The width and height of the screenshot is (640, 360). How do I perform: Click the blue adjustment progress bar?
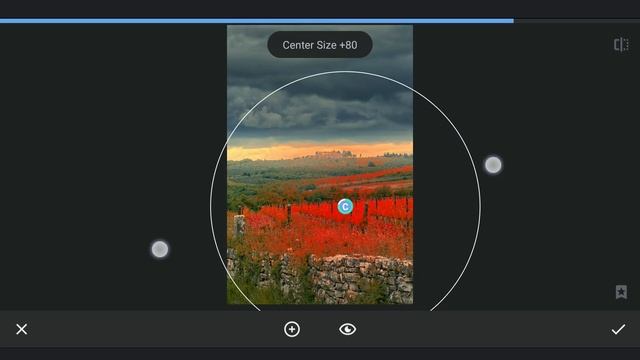[257, 21]
